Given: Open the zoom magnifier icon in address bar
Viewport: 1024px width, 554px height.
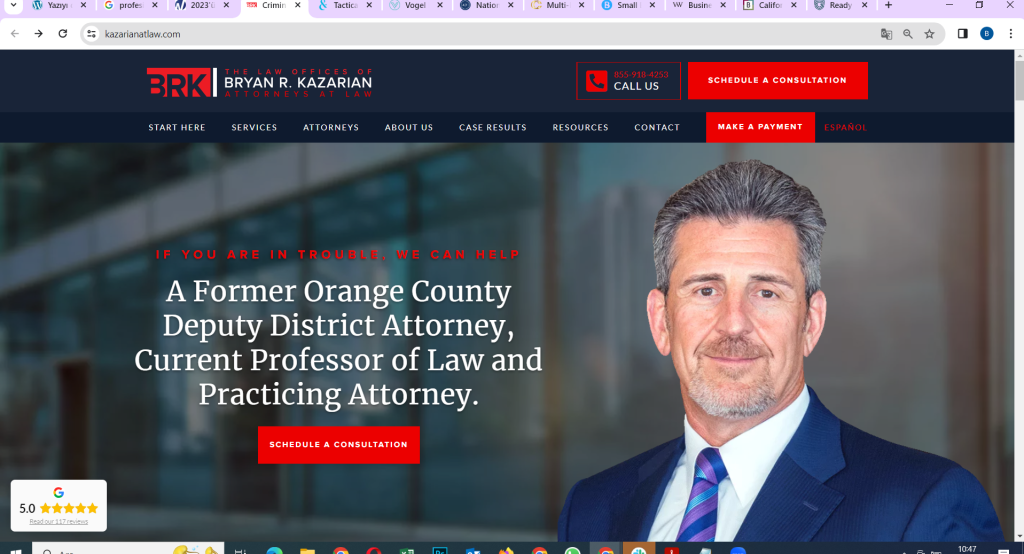Looking at the screenshot, I should pyautogui.click(x=908, y=34).
